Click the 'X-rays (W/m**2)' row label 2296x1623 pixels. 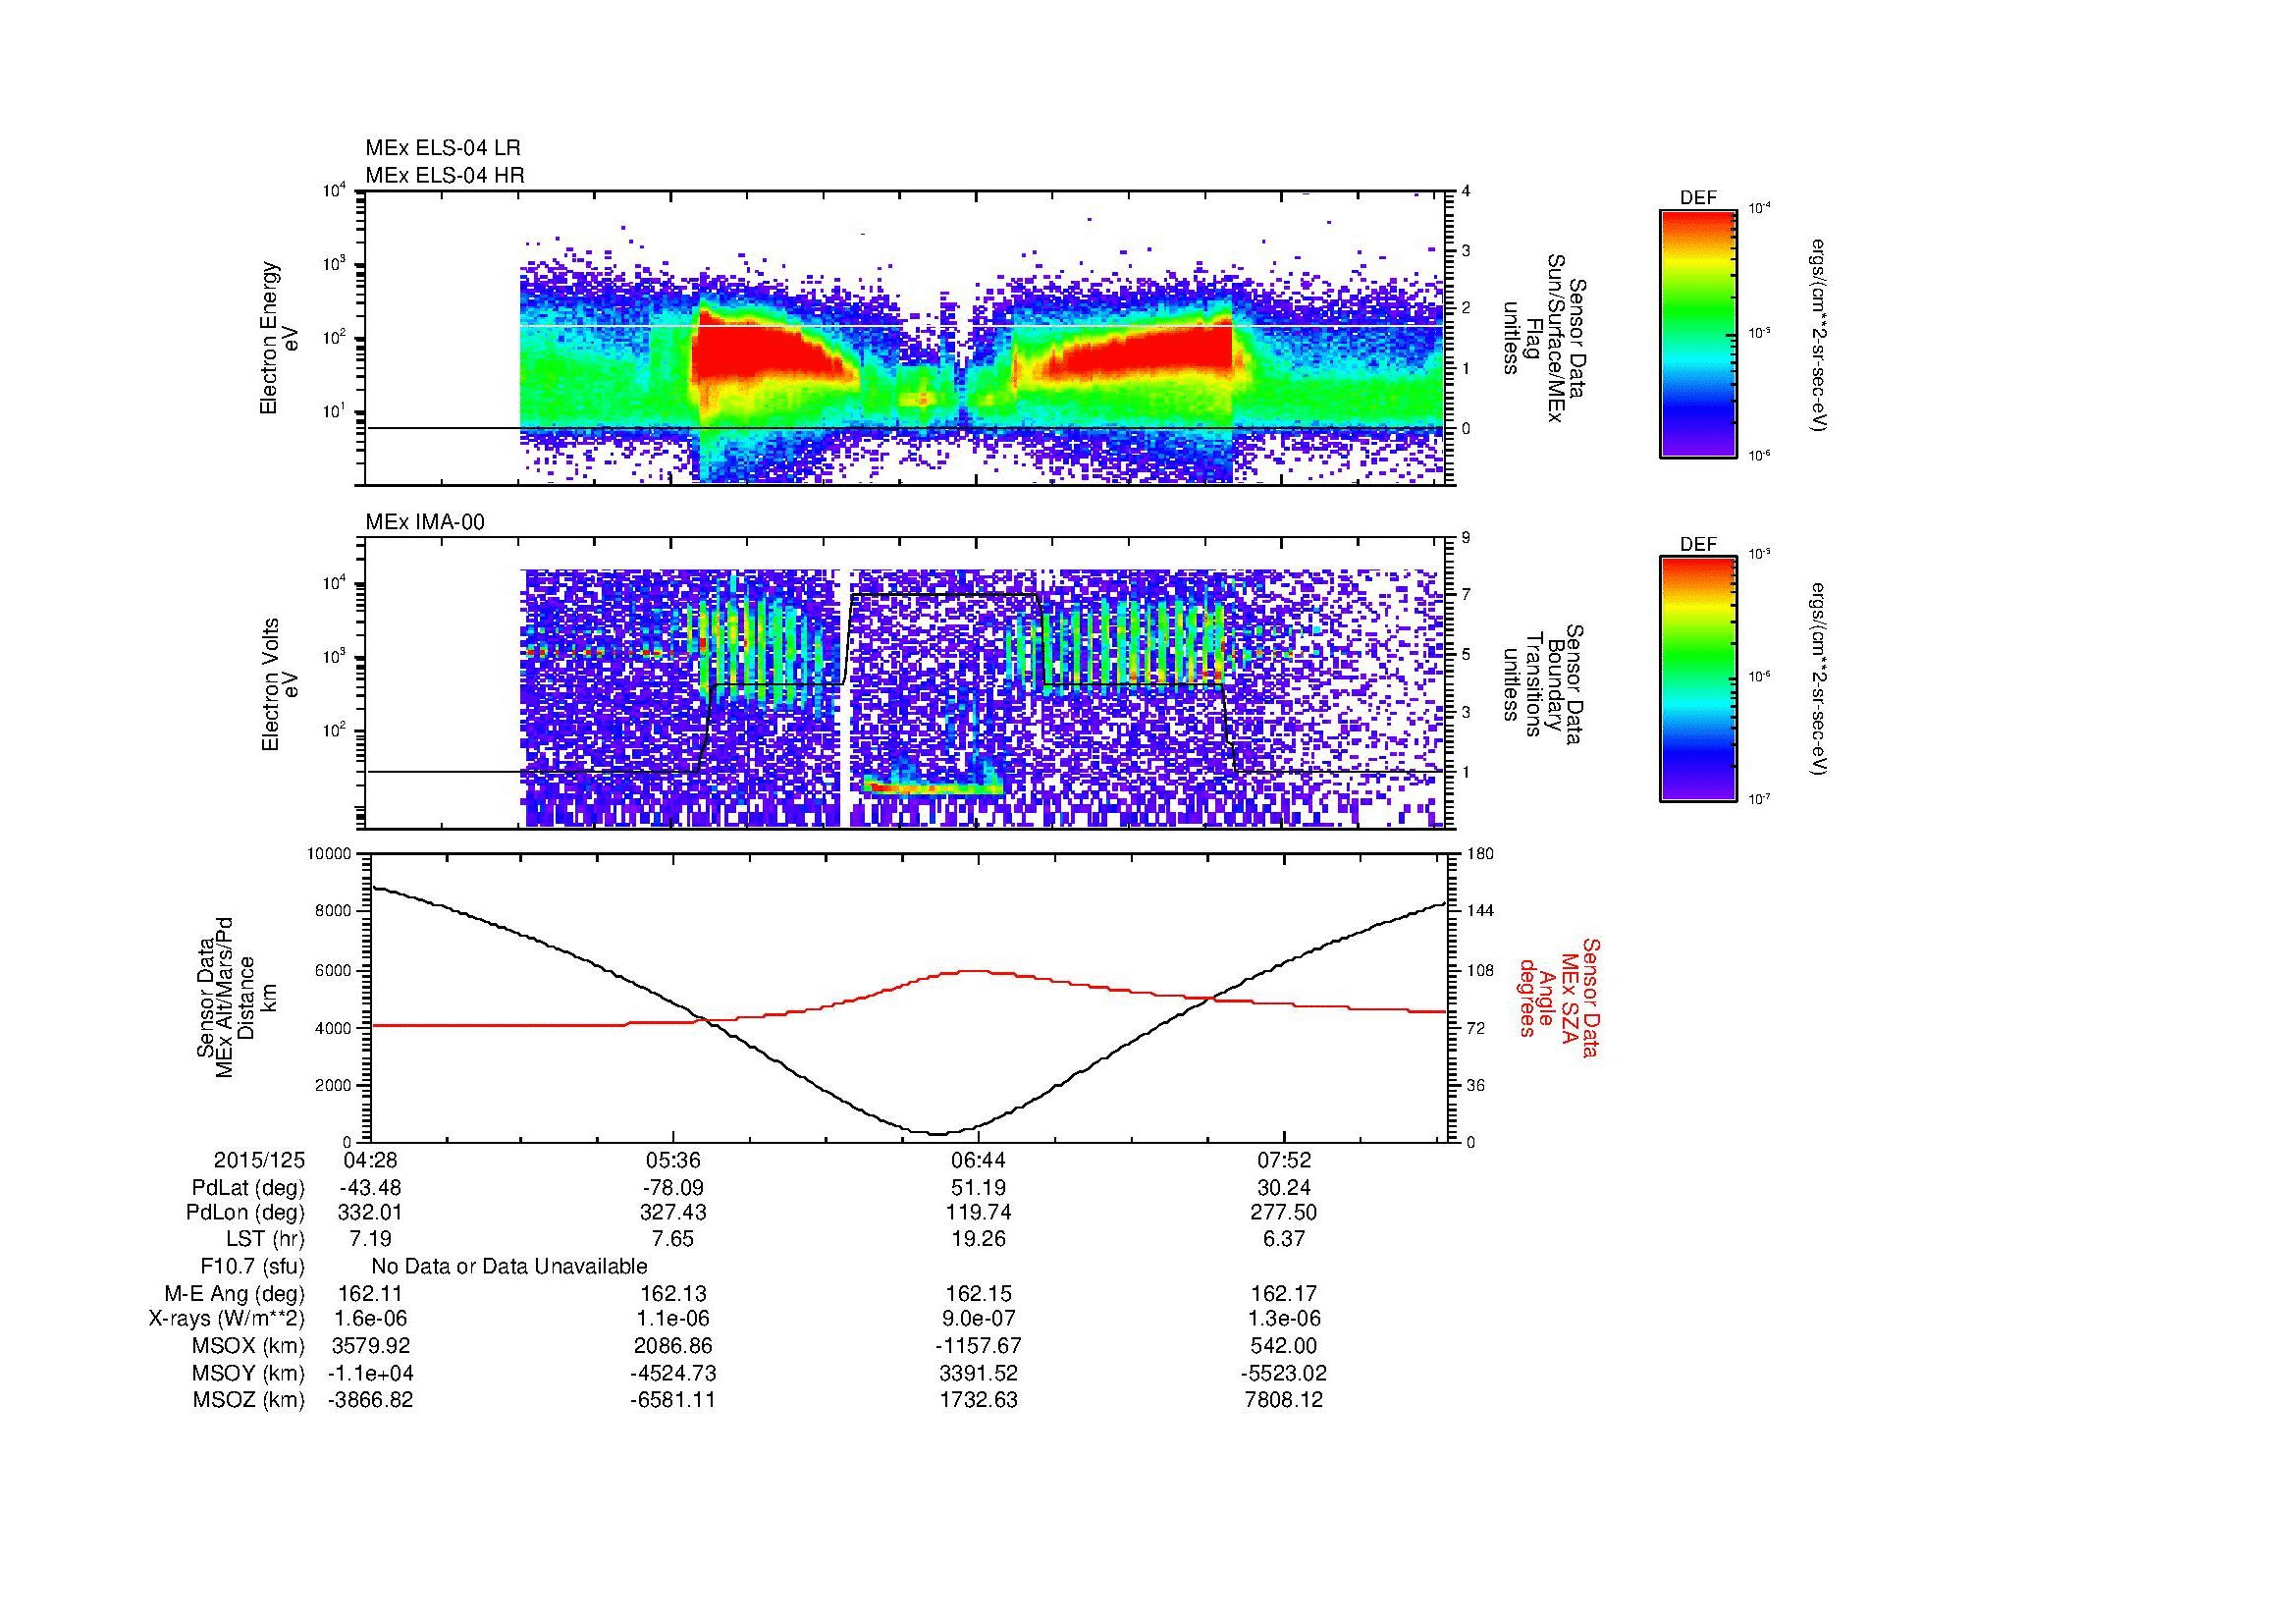tap(227, 1320)
